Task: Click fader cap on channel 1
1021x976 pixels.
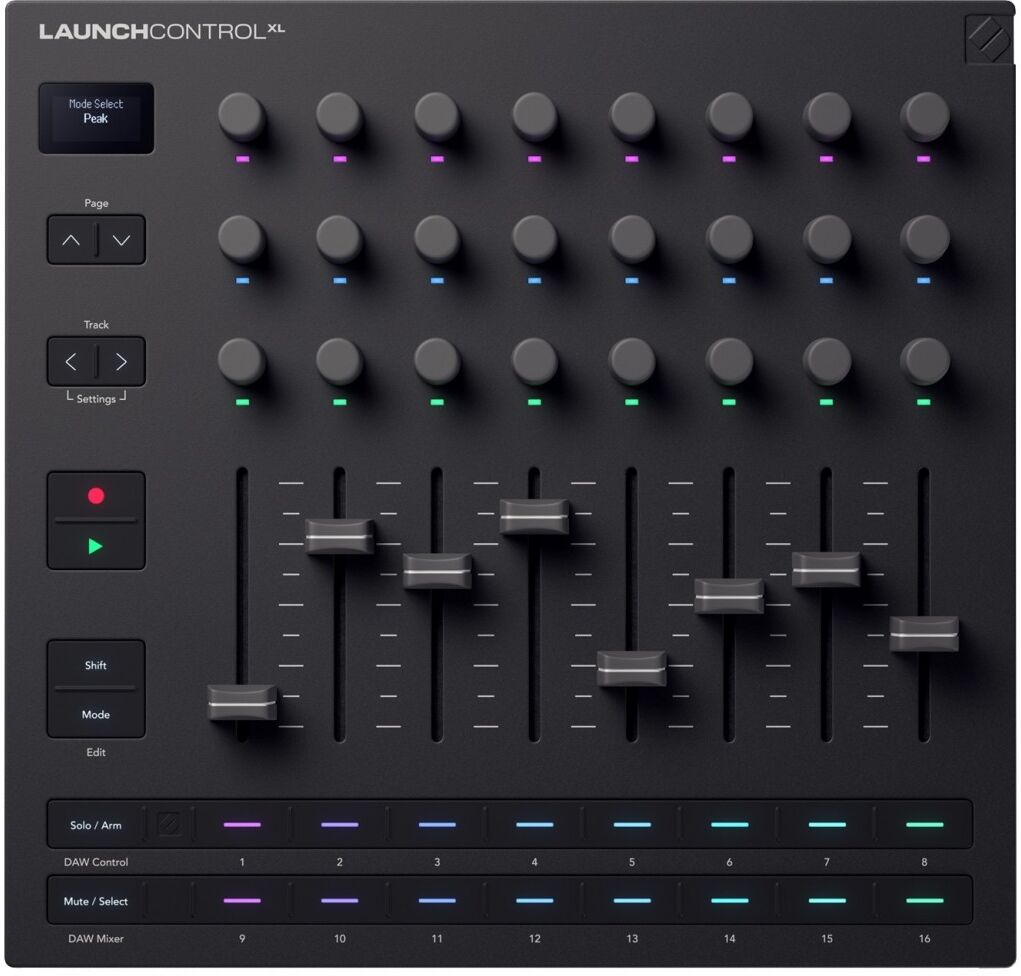Action: point(242,703)
